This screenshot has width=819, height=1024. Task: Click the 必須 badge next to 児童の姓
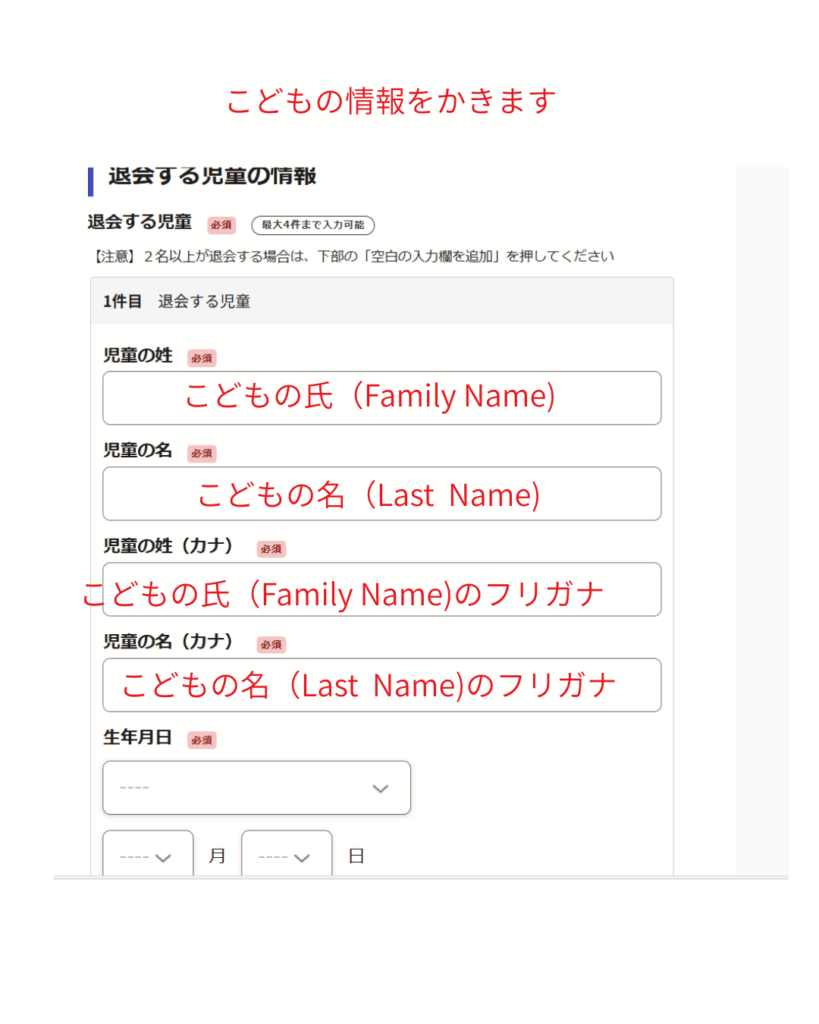[x=202, y=358]
